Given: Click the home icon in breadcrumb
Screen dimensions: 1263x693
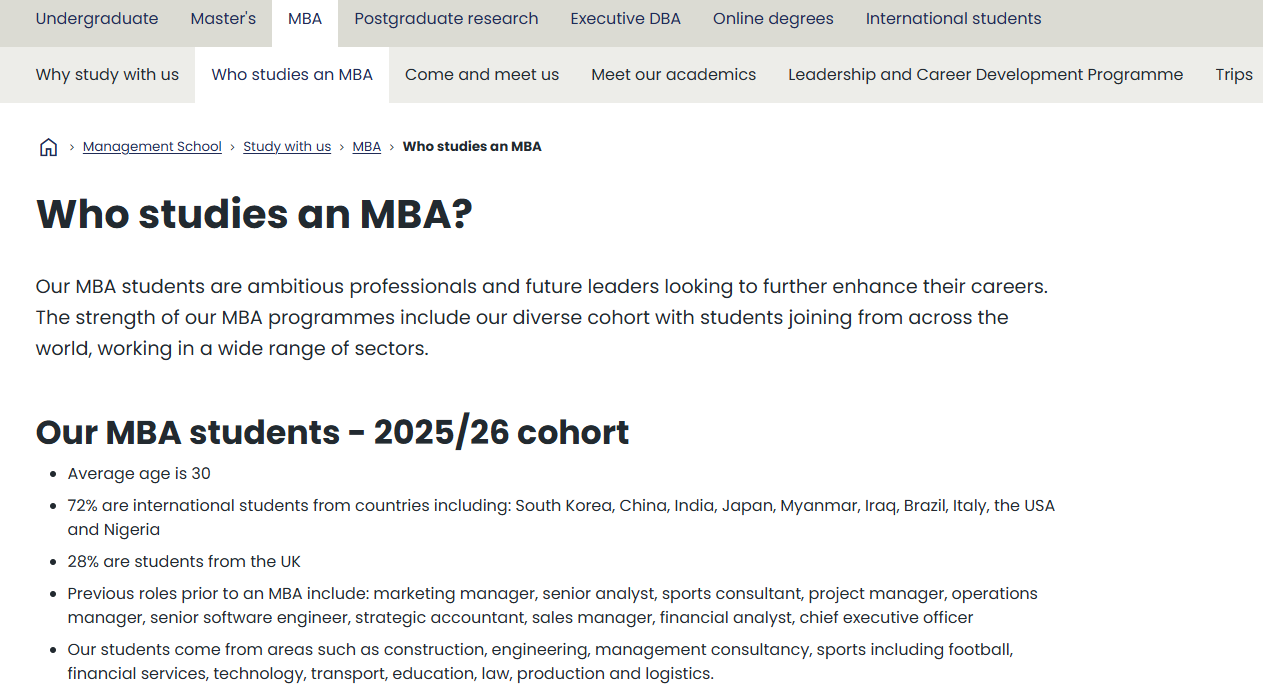Looking at the screenshot, I should pyautogui.click(x=48, y=147).
